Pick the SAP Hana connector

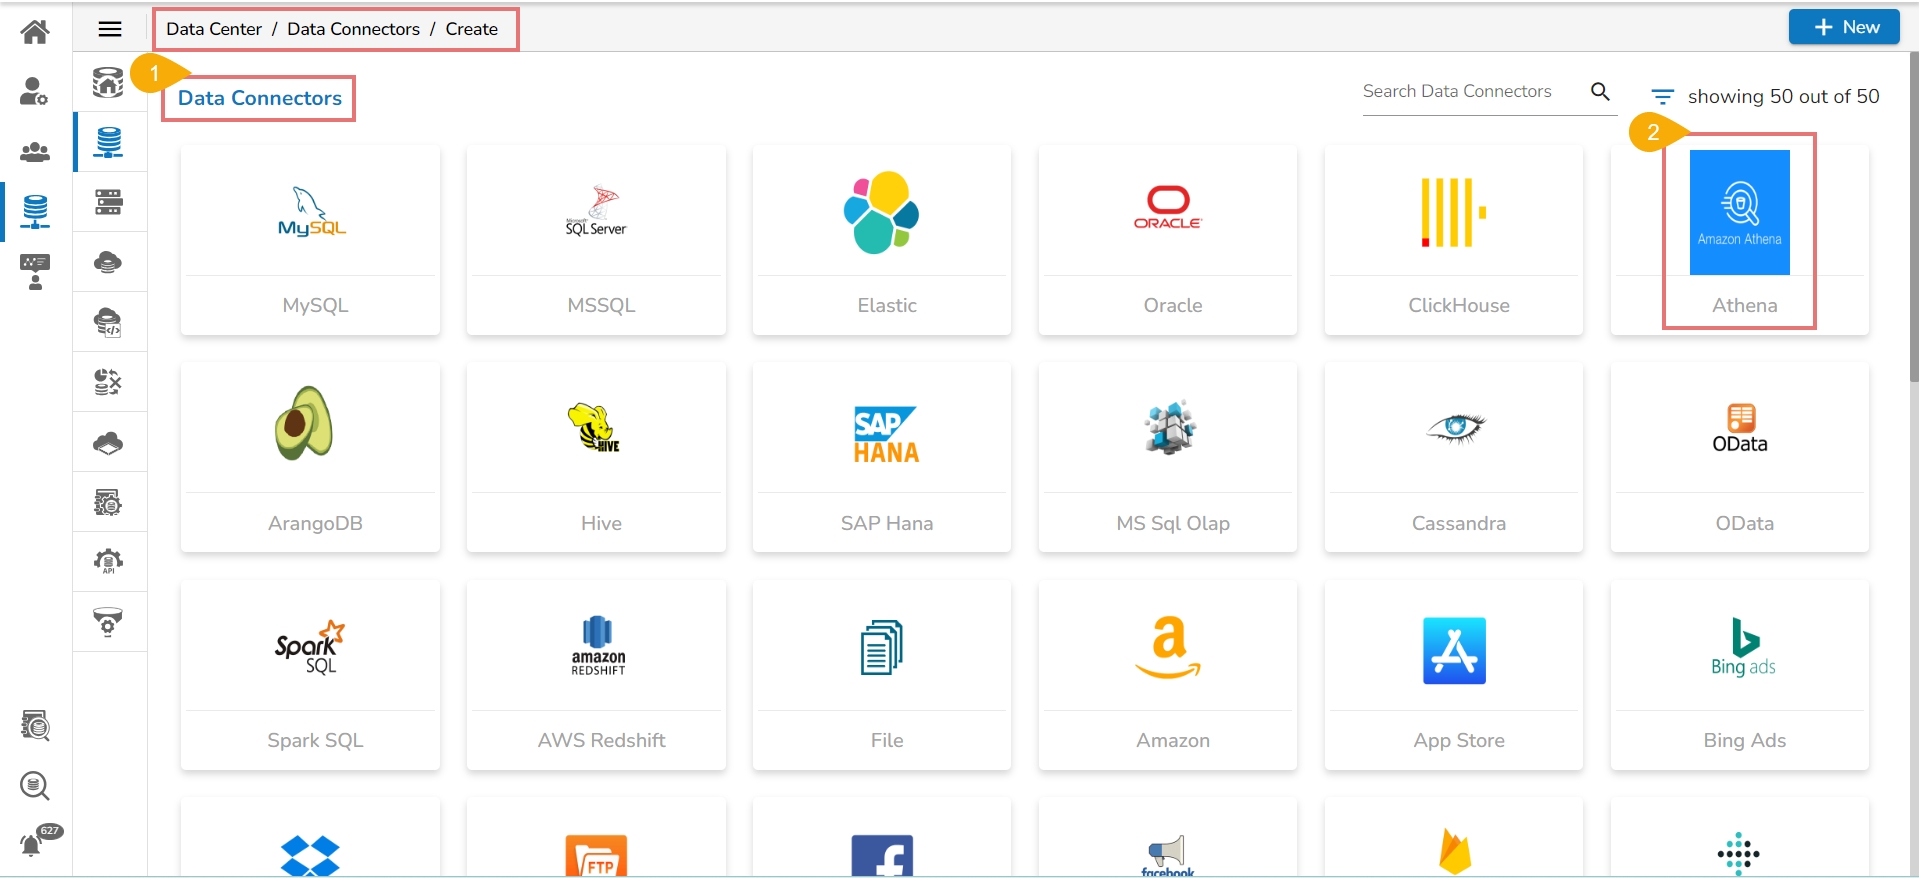[x=882, y=457]
